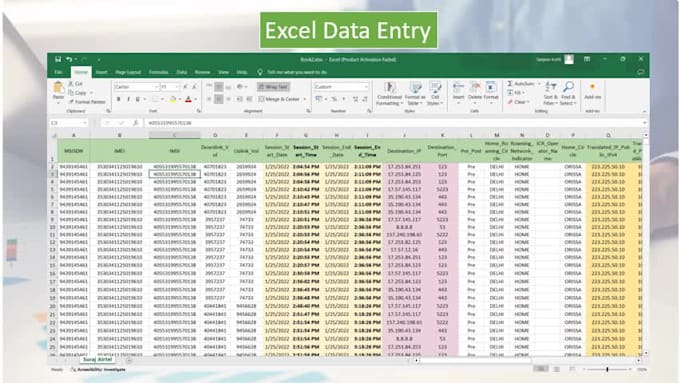Cut the selection with the scissors icon

click(71, 83)
